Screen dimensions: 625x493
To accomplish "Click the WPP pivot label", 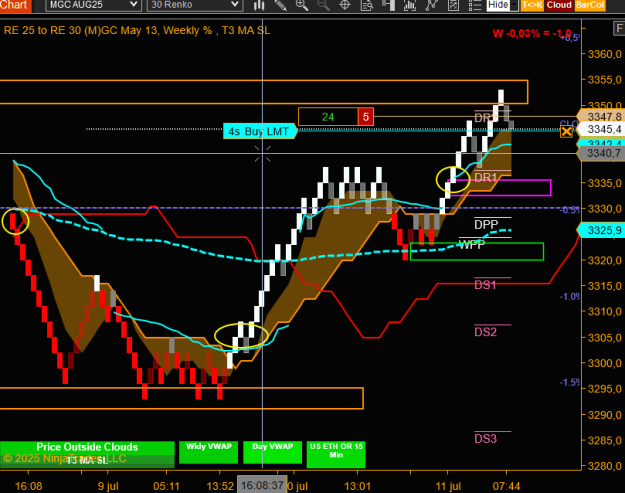I will tap(472, 245).
